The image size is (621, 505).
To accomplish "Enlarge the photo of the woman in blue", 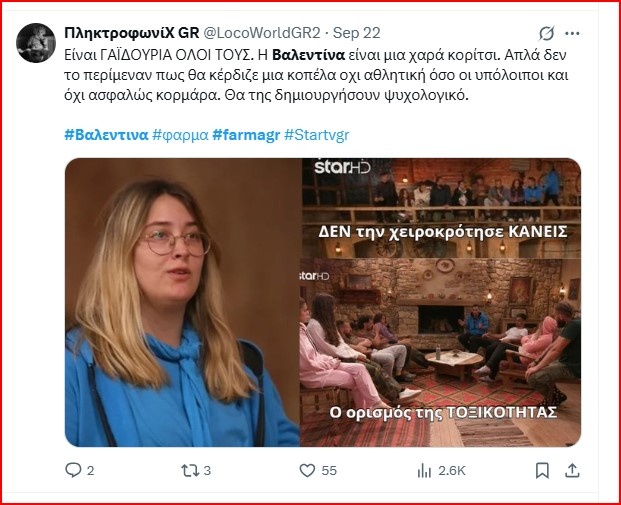I will 183,302.
